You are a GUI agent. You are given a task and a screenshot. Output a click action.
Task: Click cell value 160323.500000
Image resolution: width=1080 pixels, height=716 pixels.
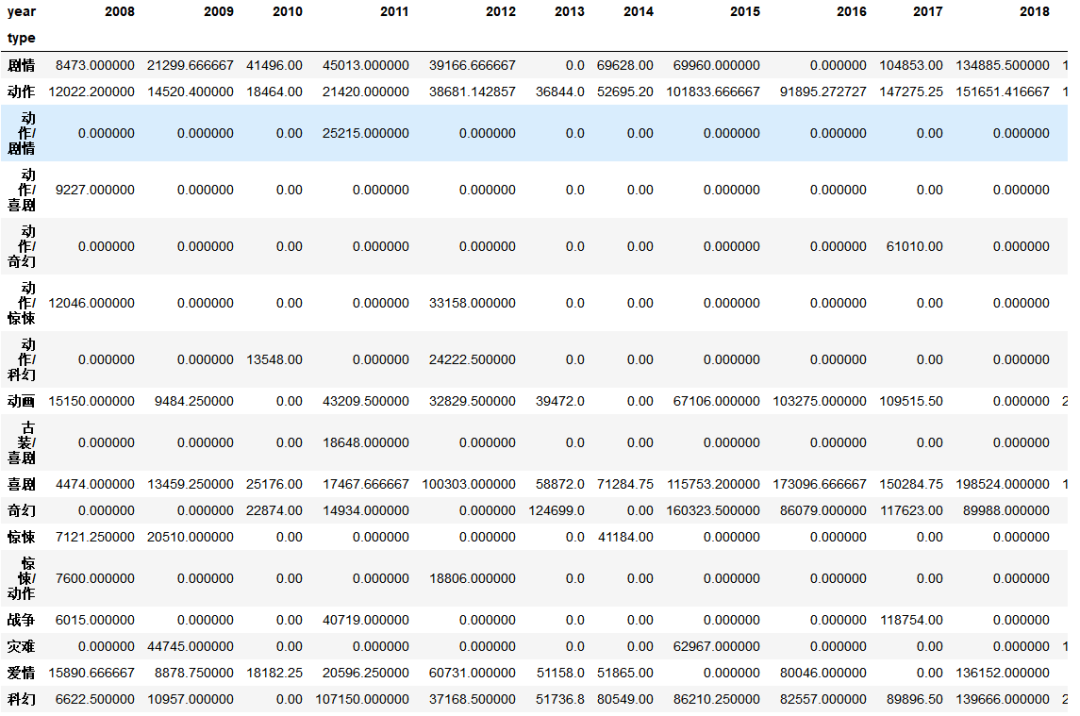click(x=713, y=511)
